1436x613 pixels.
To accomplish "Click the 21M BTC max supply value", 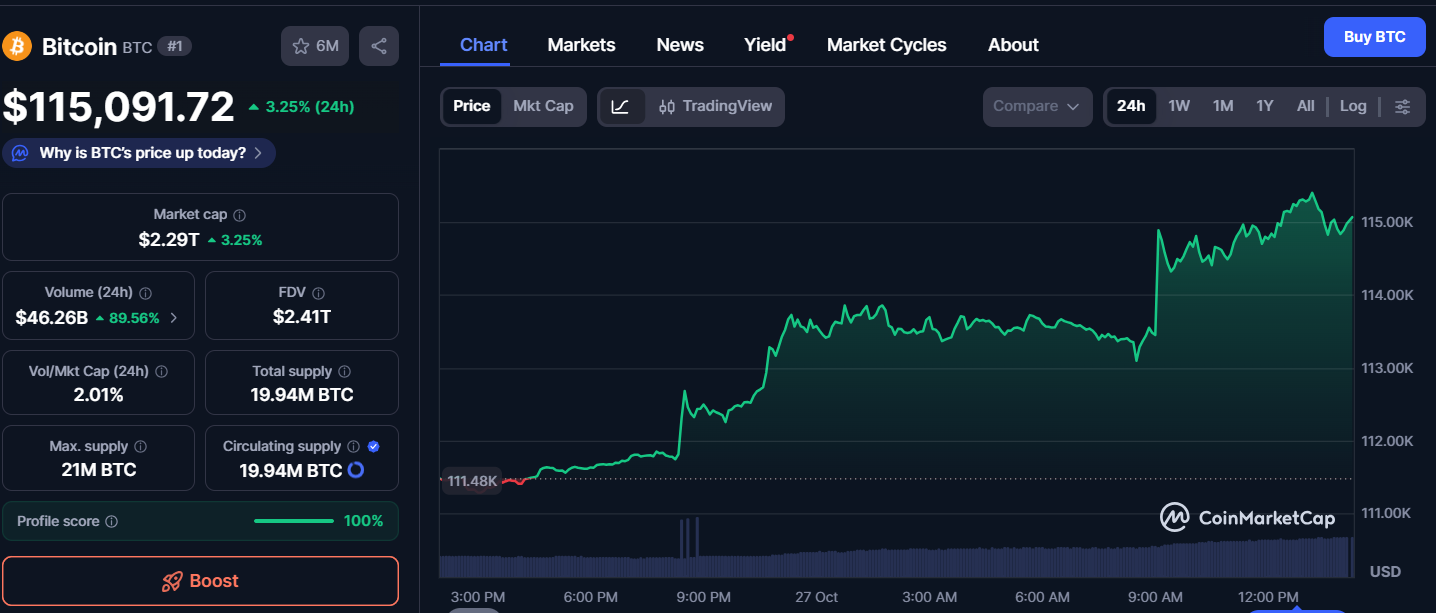I will tap(98, 470).
